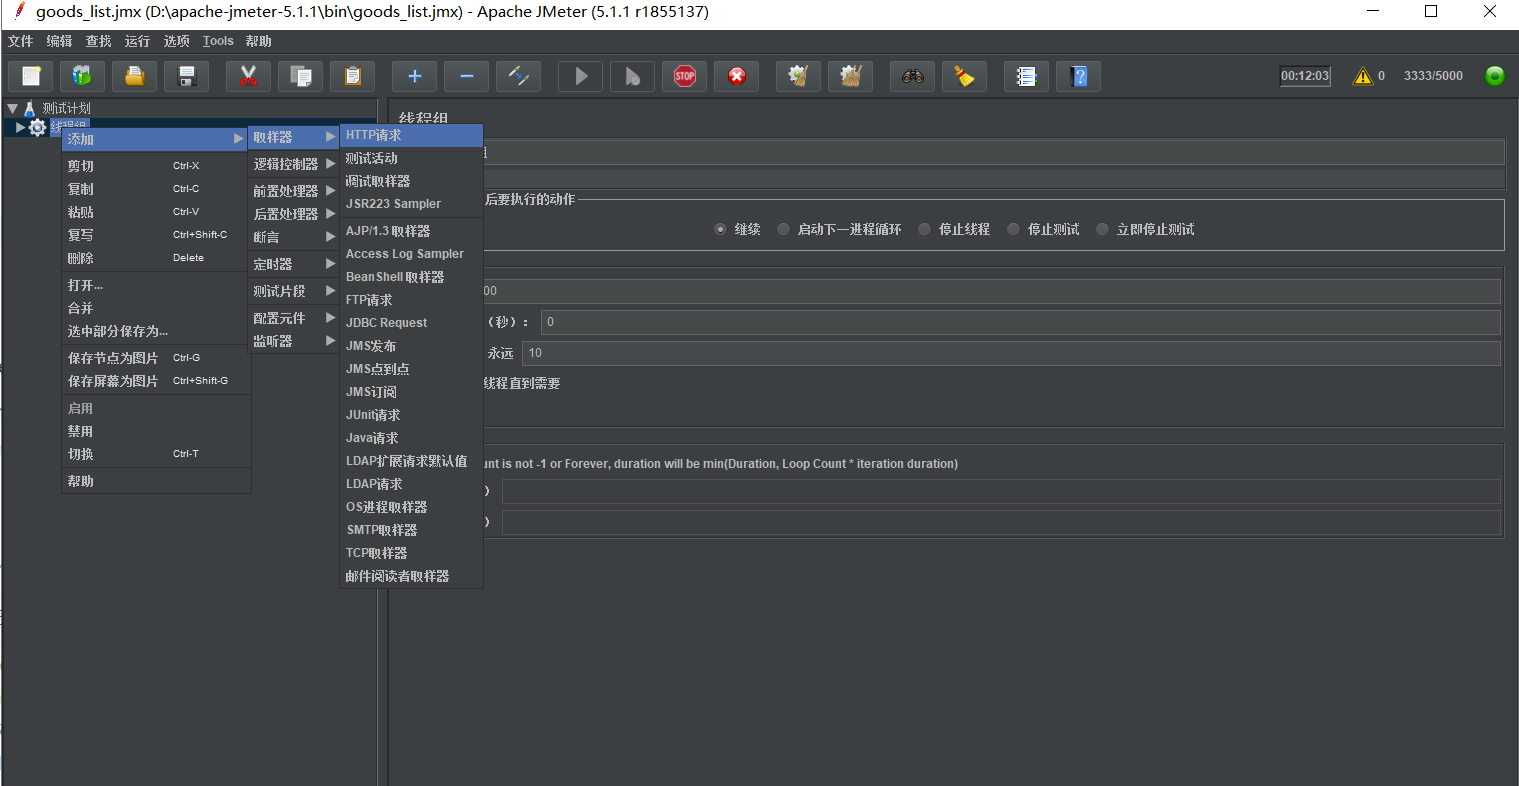1519x786 pixels.
Task: Expand the 监听器 submenu
Action: pyautogui.click(x=294, y=341)
